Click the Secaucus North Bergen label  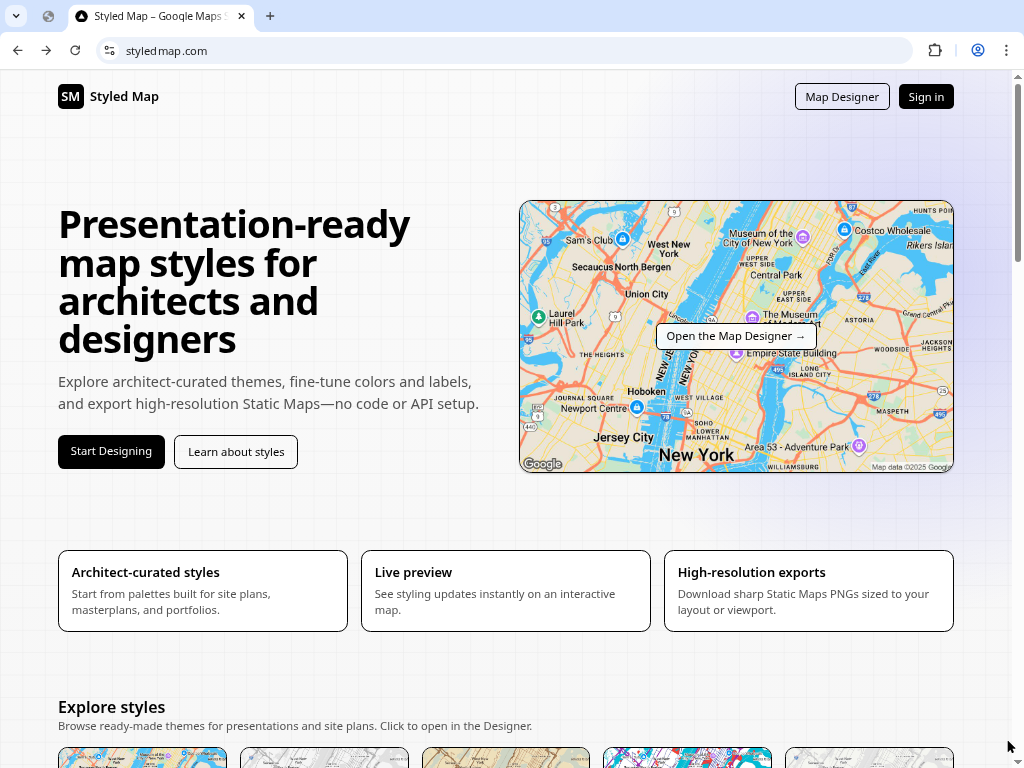coord(621,267)
